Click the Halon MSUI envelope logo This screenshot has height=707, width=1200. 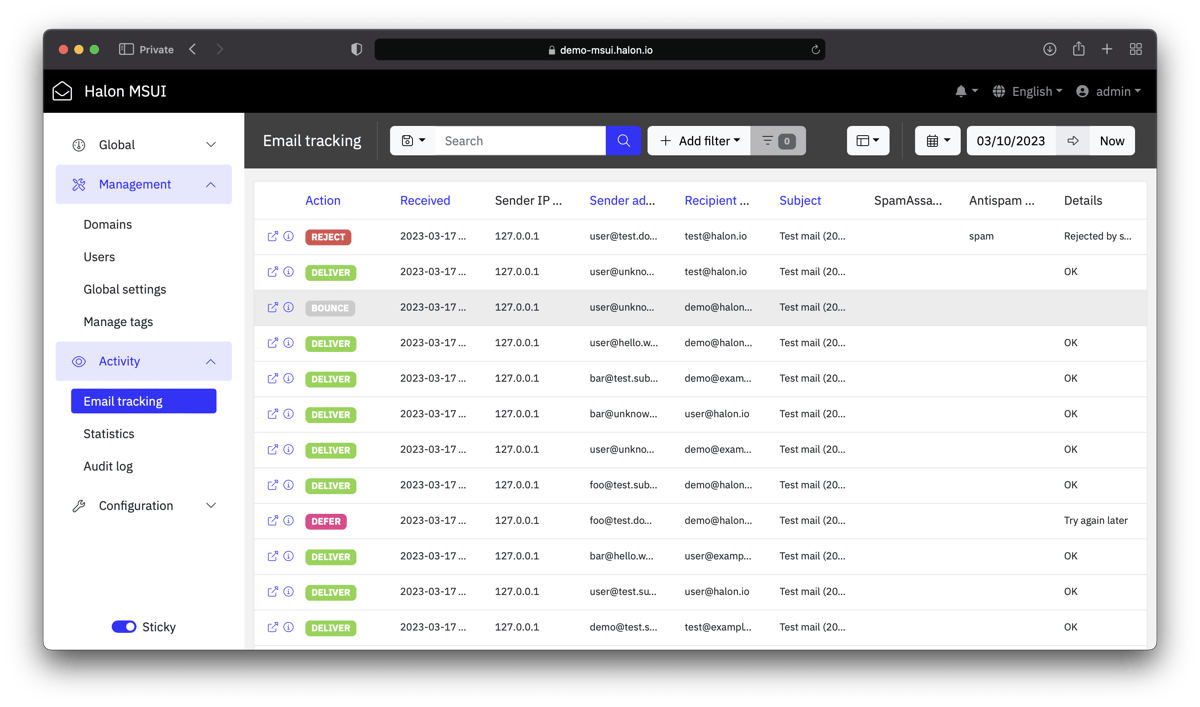[x=63, y=91]
